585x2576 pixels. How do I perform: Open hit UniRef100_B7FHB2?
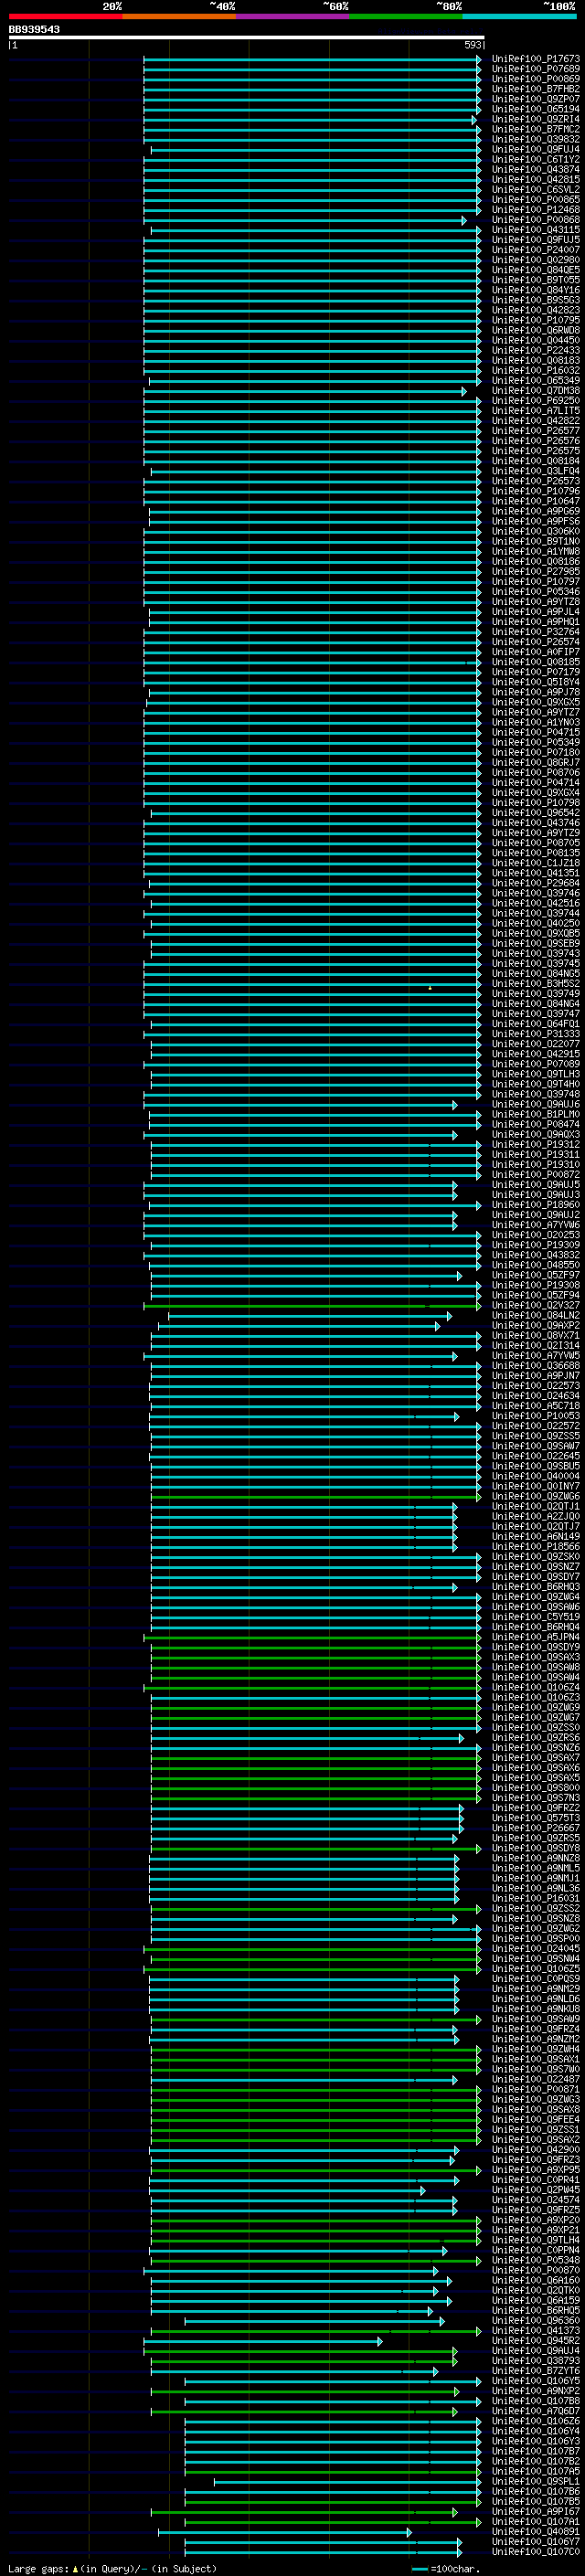click(536, 89)
